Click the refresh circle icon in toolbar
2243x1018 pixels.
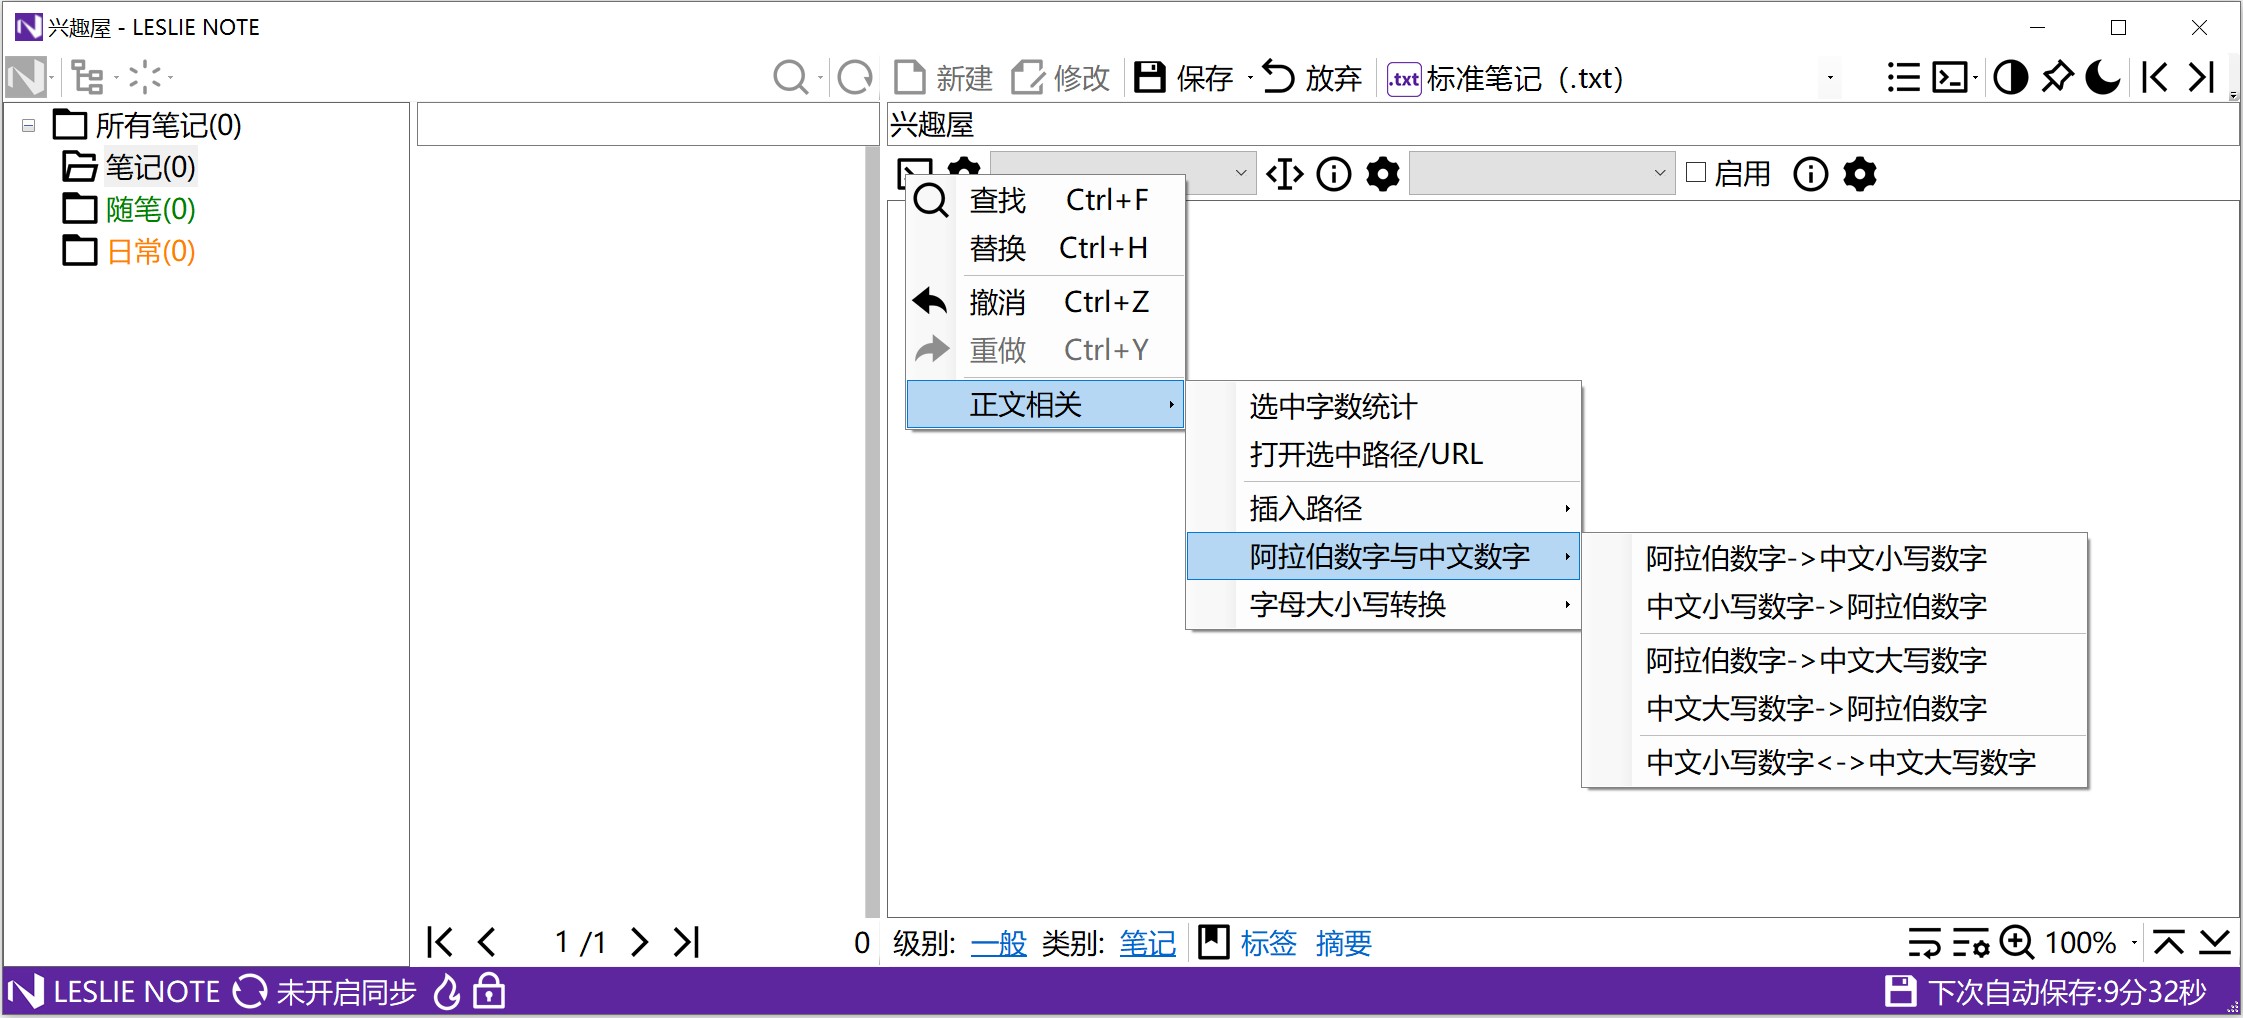(855, 78)
